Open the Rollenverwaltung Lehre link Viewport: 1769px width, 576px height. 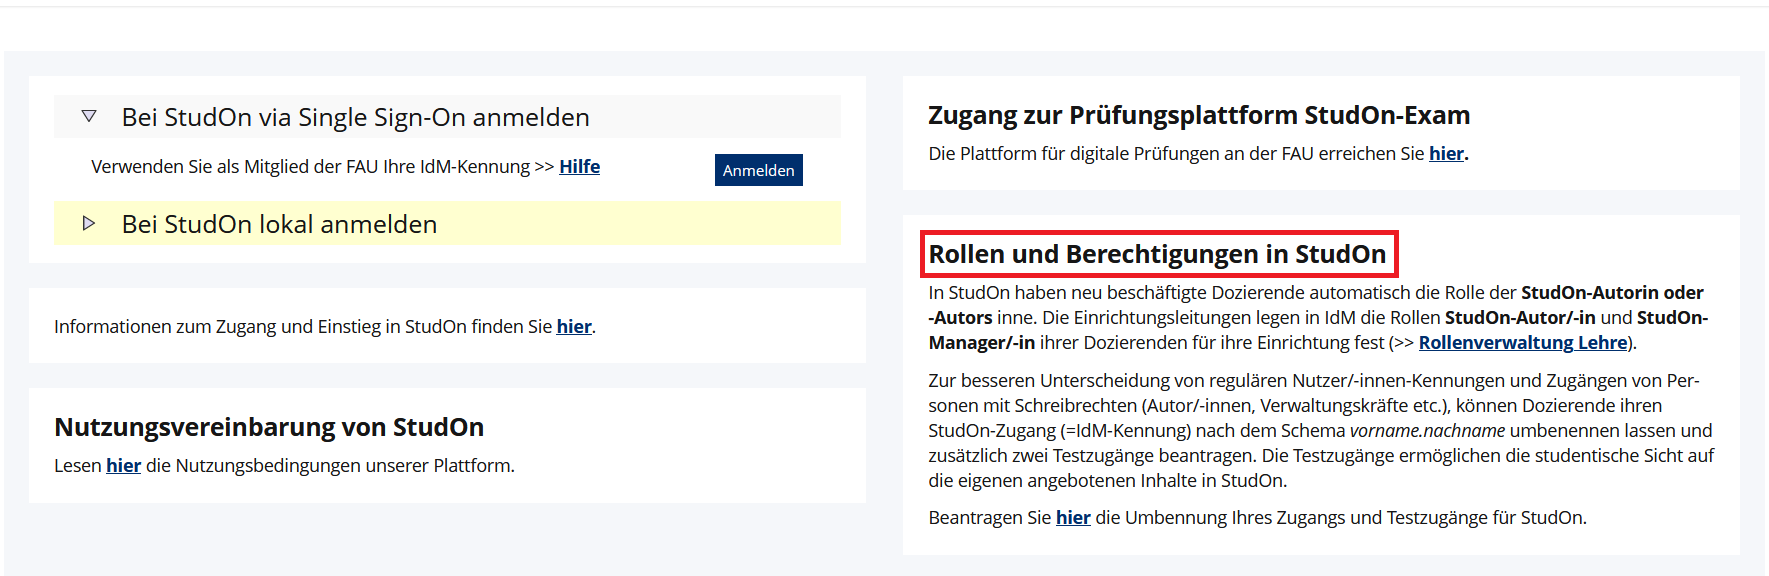click(1523, 343)
